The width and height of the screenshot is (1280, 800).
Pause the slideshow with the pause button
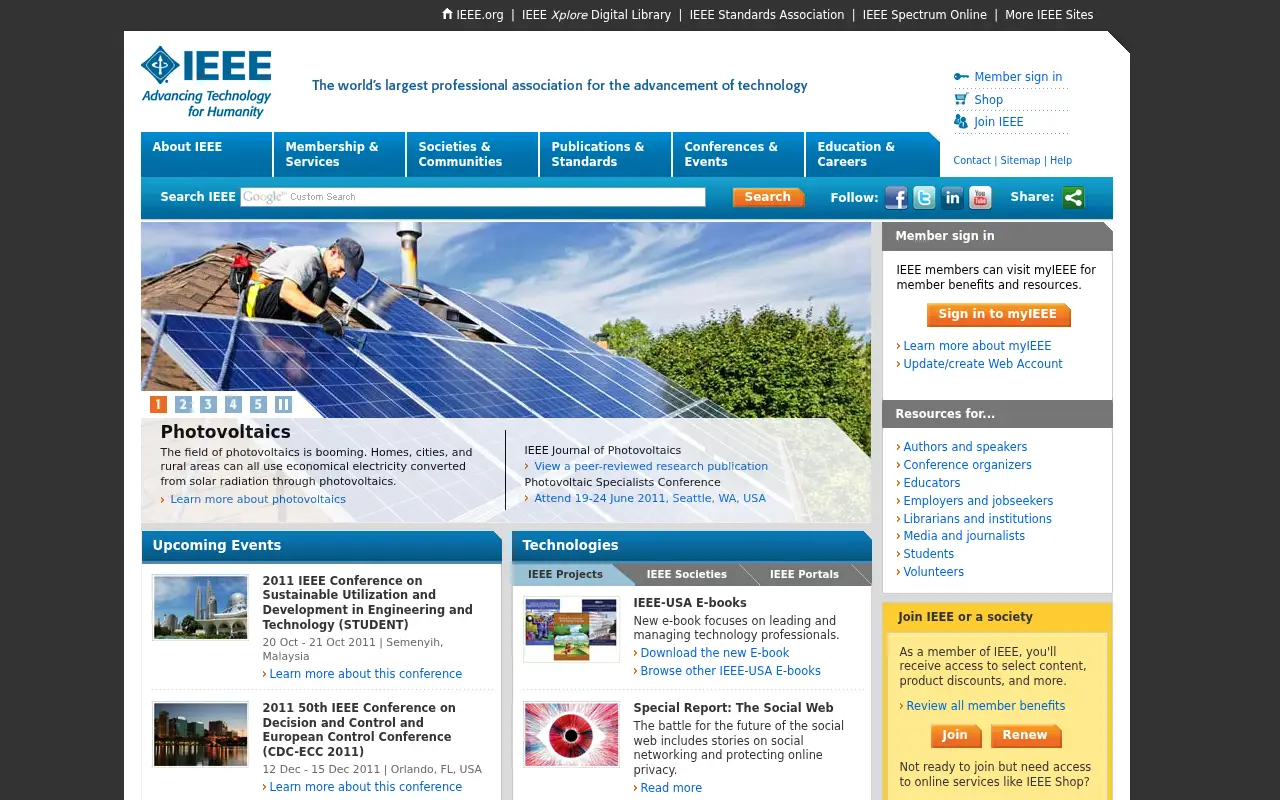tap(283, 404)
